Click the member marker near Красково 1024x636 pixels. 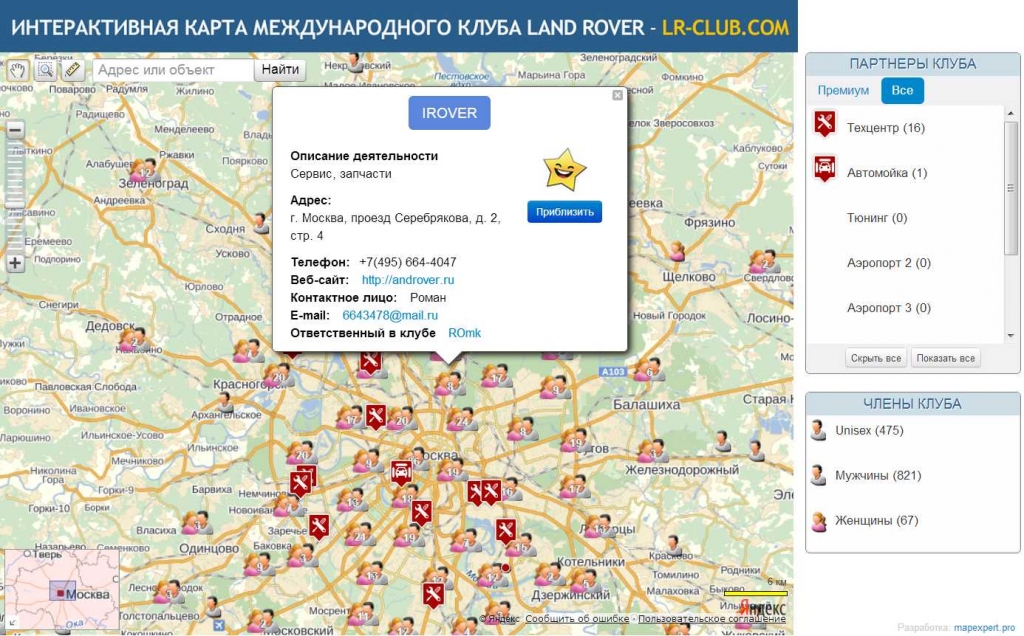pos(673,546)
